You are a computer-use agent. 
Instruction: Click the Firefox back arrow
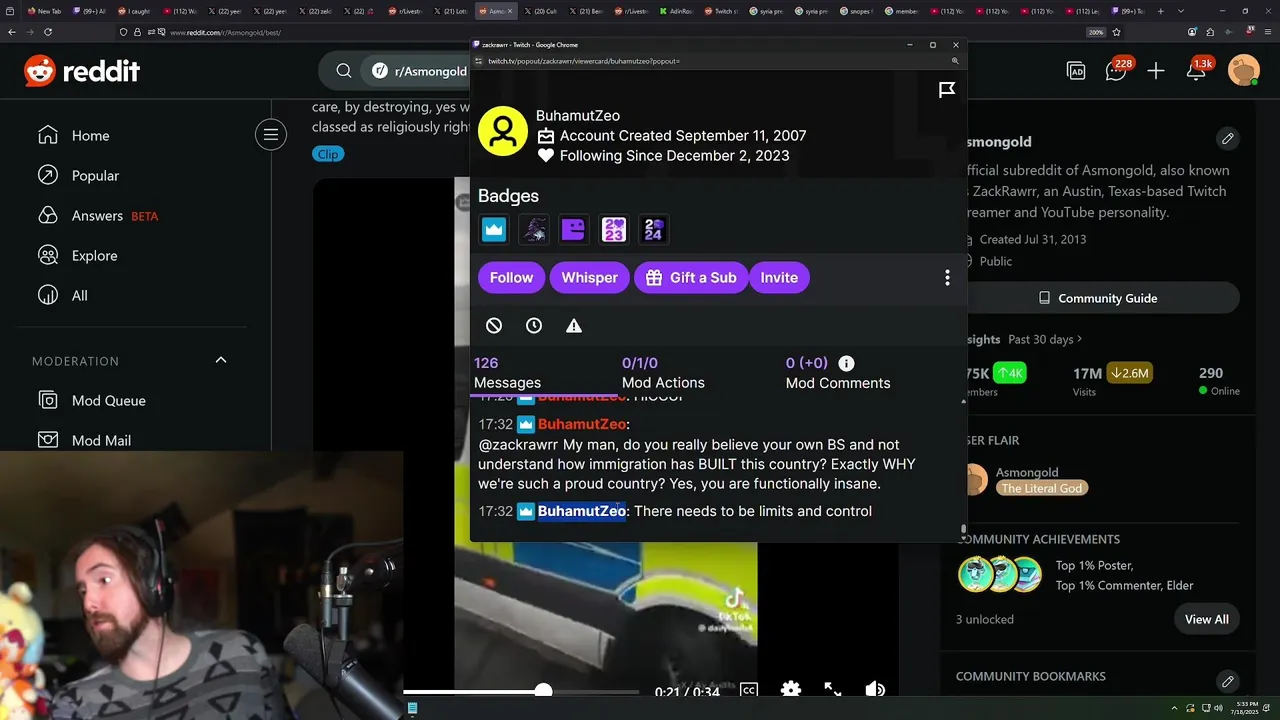(12, 32)
